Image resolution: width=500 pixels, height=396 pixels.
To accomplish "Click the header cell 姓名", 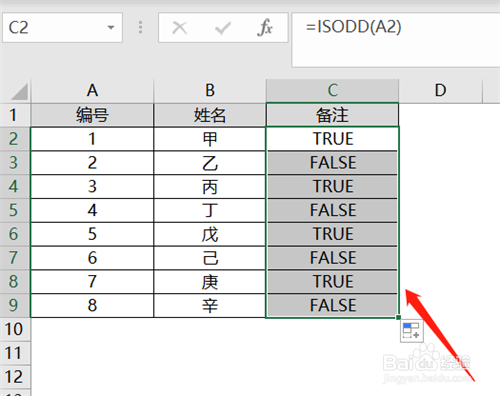I will pos(210,115).
